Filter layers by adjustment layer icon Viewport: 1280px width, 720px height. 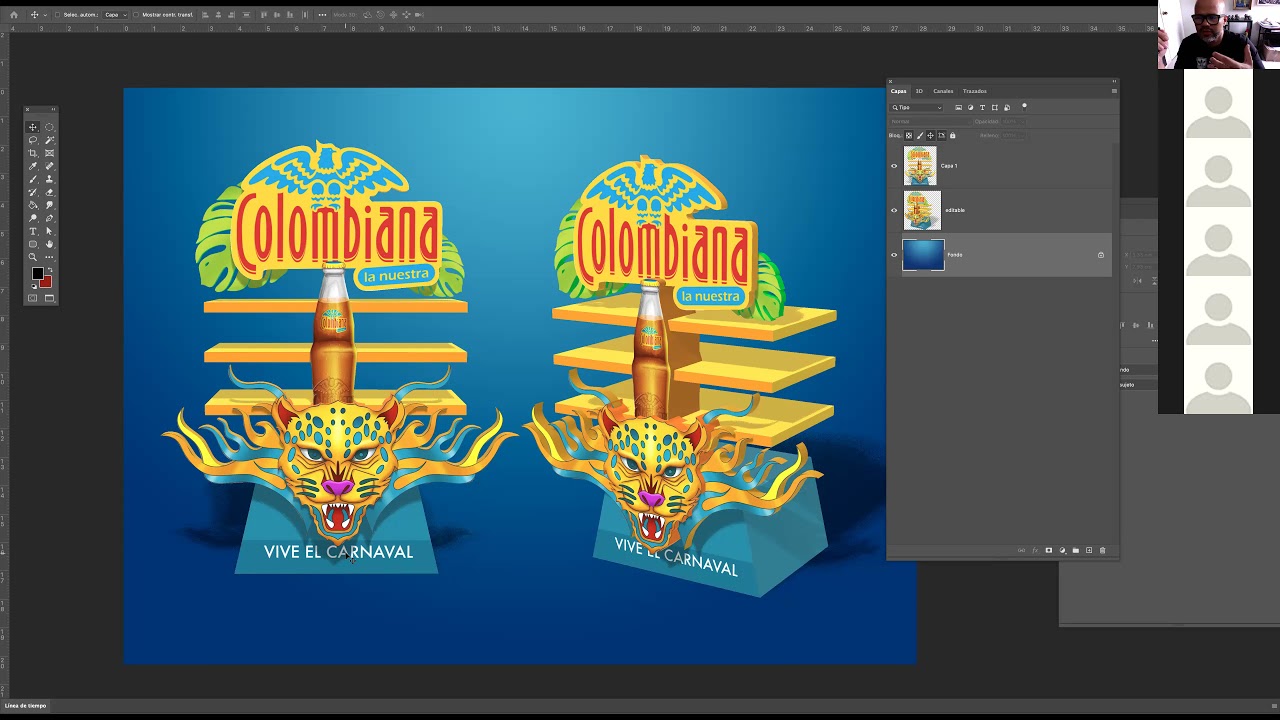(x=970, y=107)
